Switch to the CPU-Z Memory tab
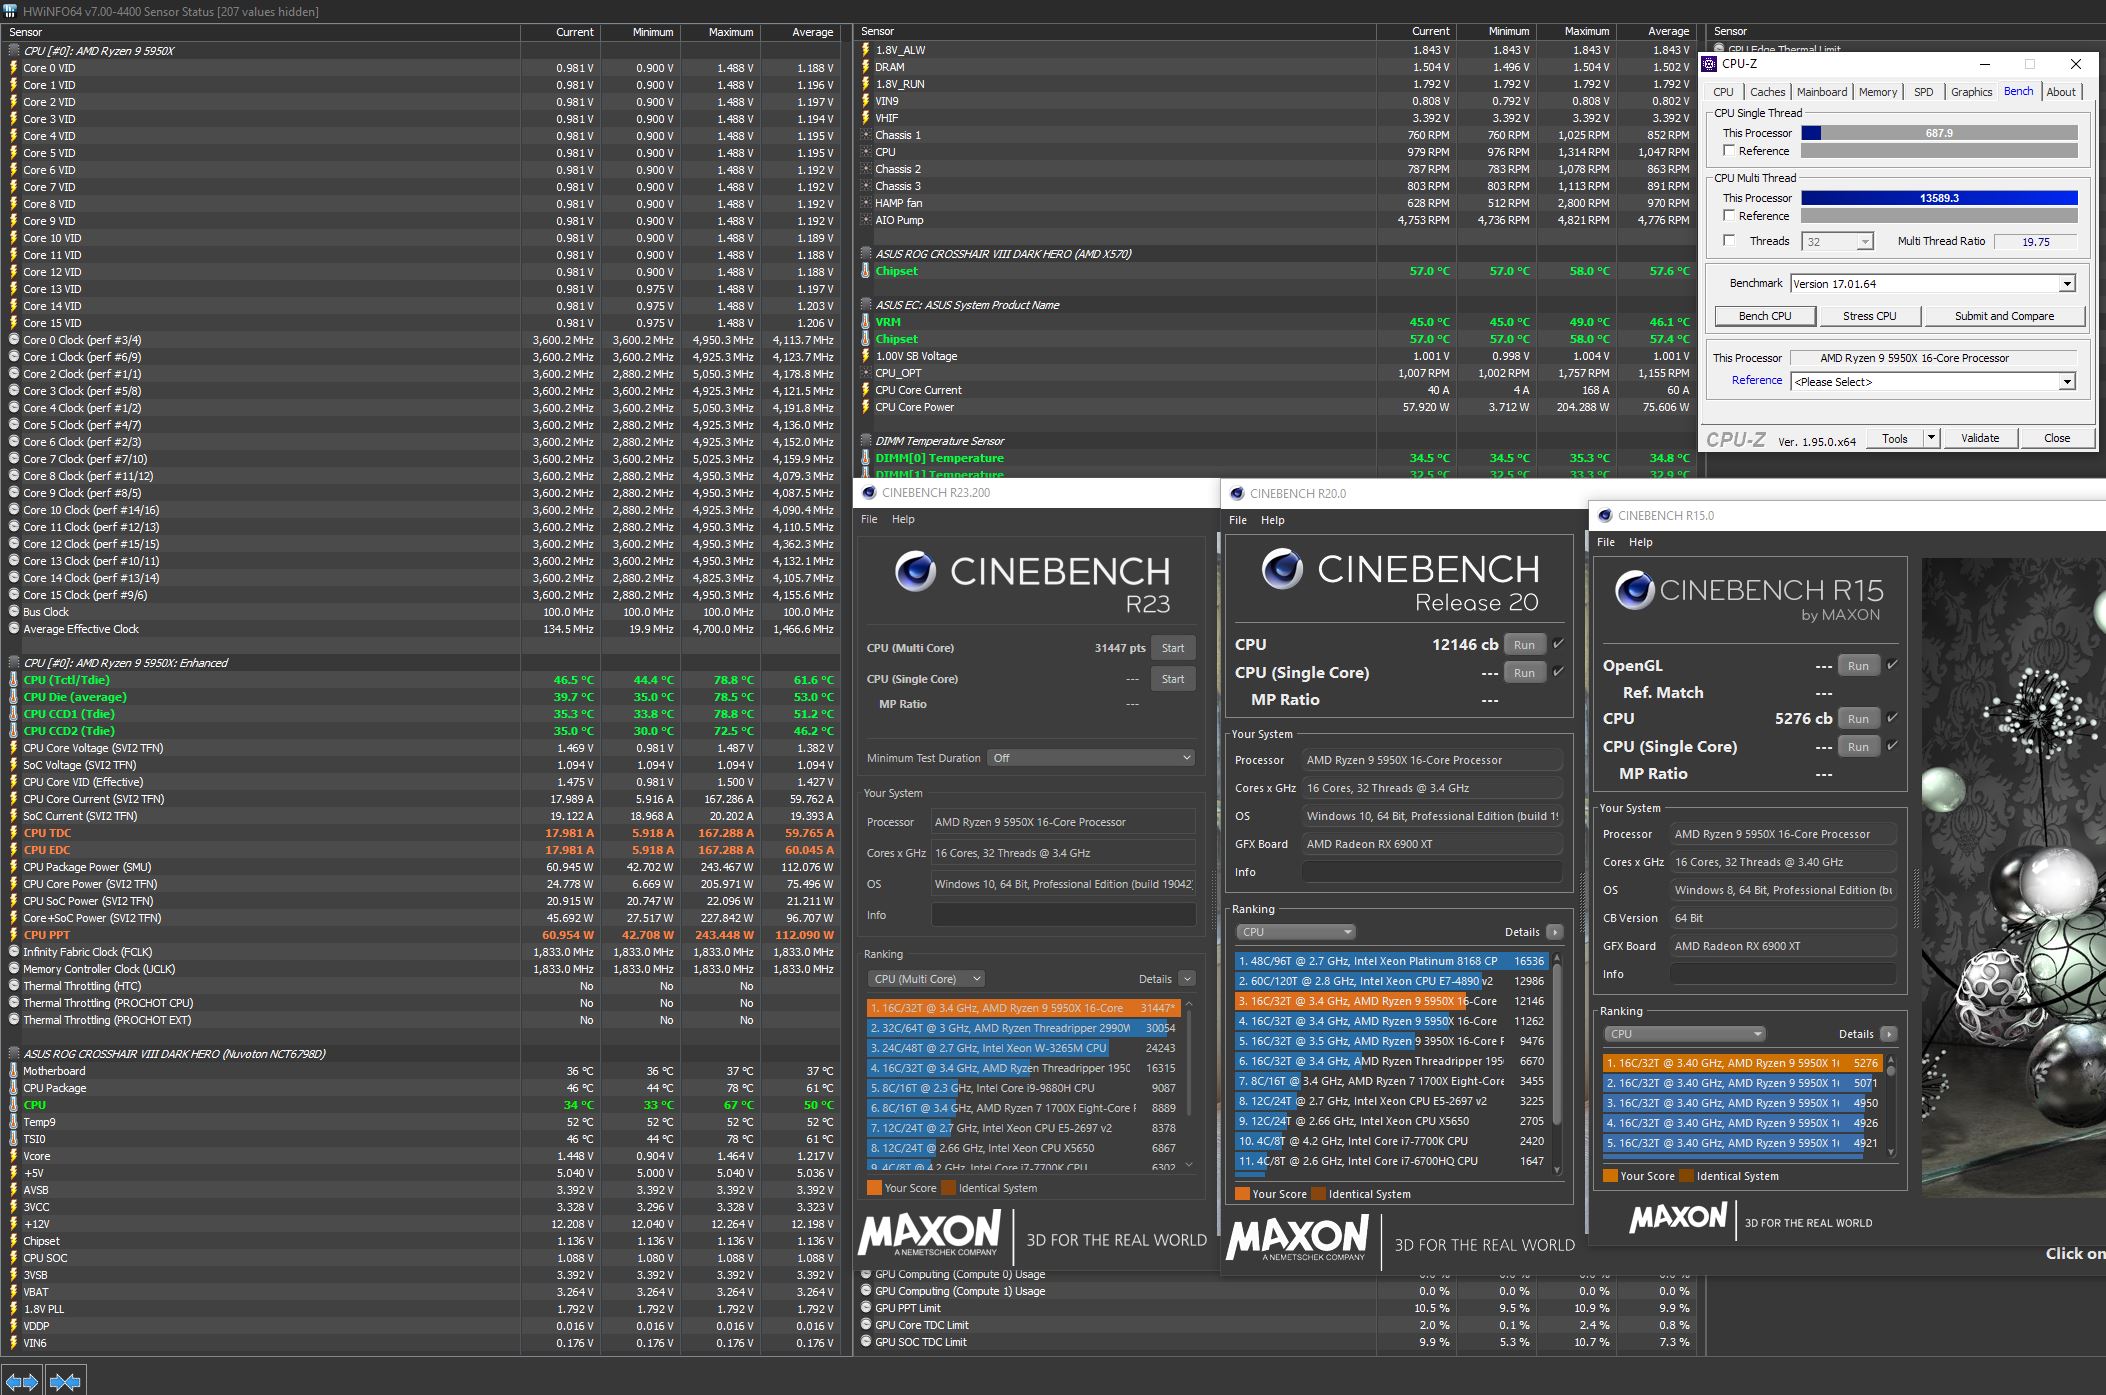Viewport: 2106px width, 1395px height. pos(1877,92)
